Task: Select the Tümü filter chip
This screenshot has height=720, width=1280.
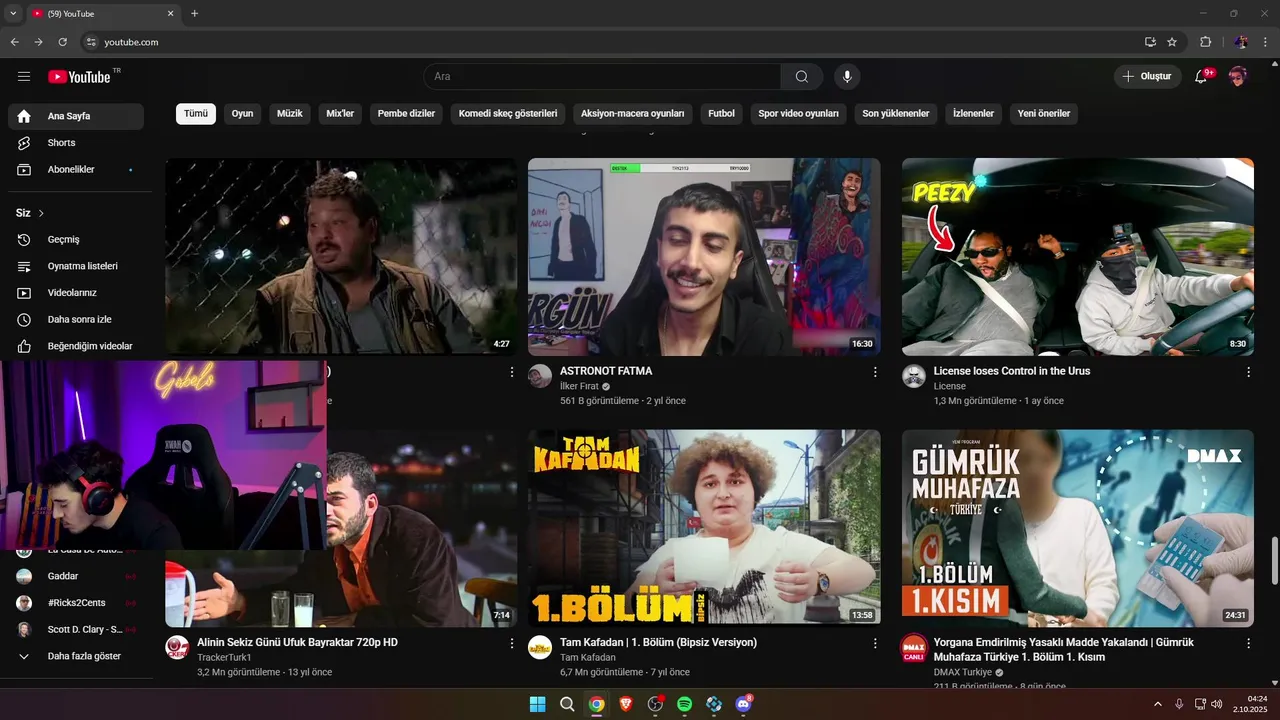Action: [x=196, y=114]
